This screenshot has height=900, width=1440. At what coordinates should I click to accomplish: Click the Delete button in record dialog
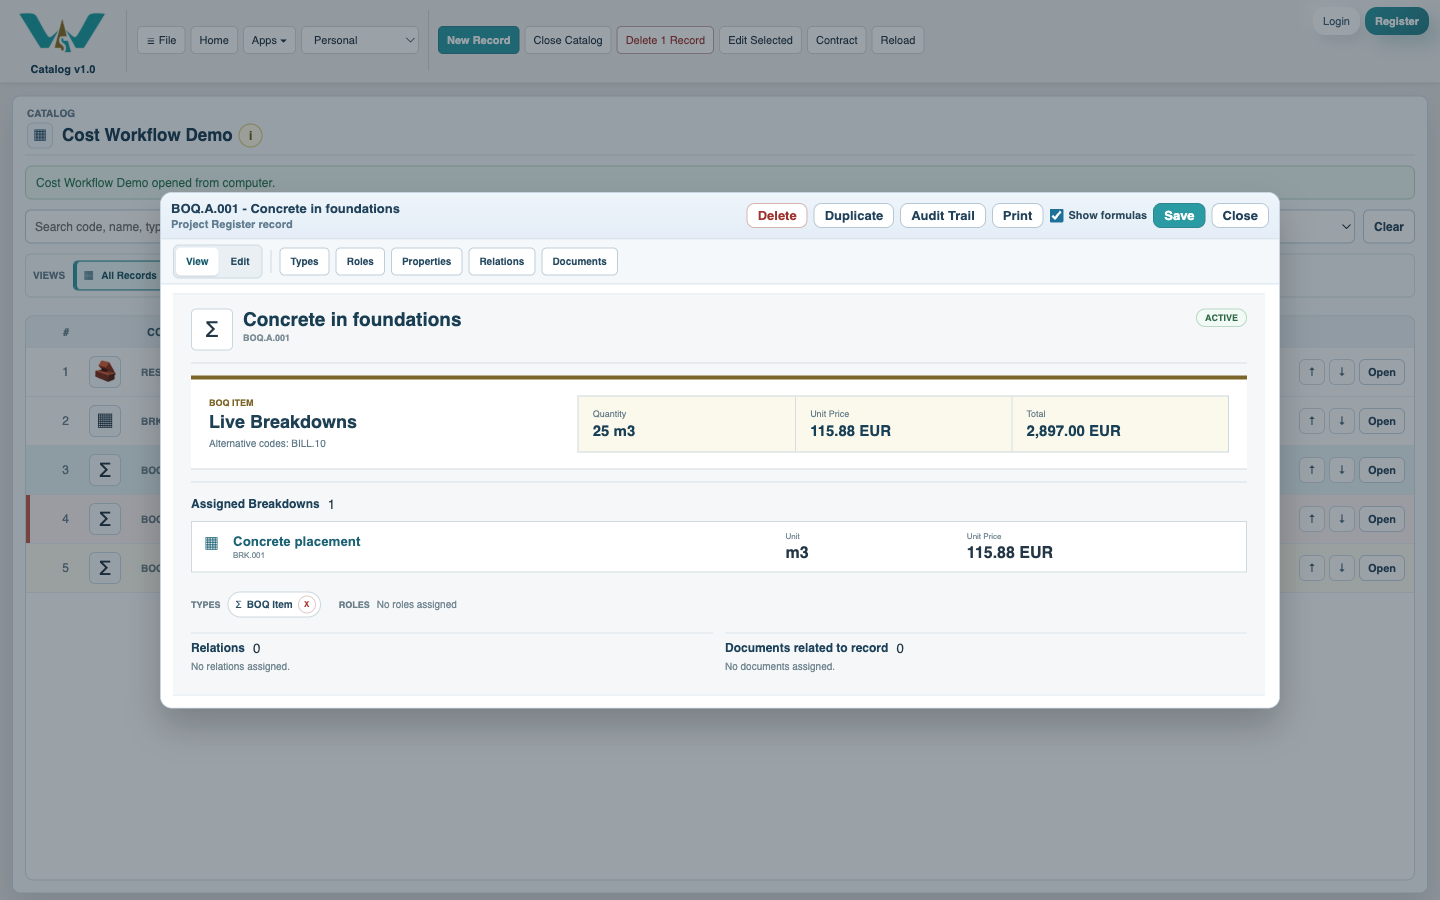[777, 216]
